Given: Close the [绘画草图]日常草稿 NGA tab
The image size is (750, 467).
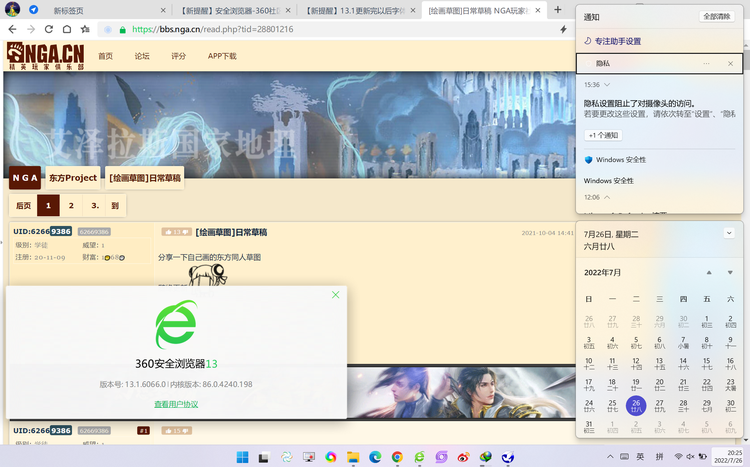Looking at the screenshot, I should 538,10.
